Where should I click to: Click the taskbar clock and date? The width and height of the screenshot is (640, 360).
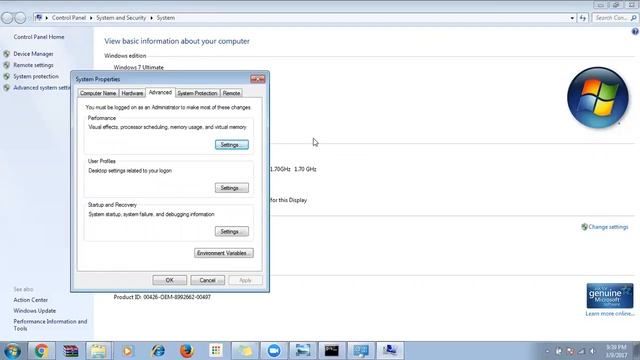point(616,351)
